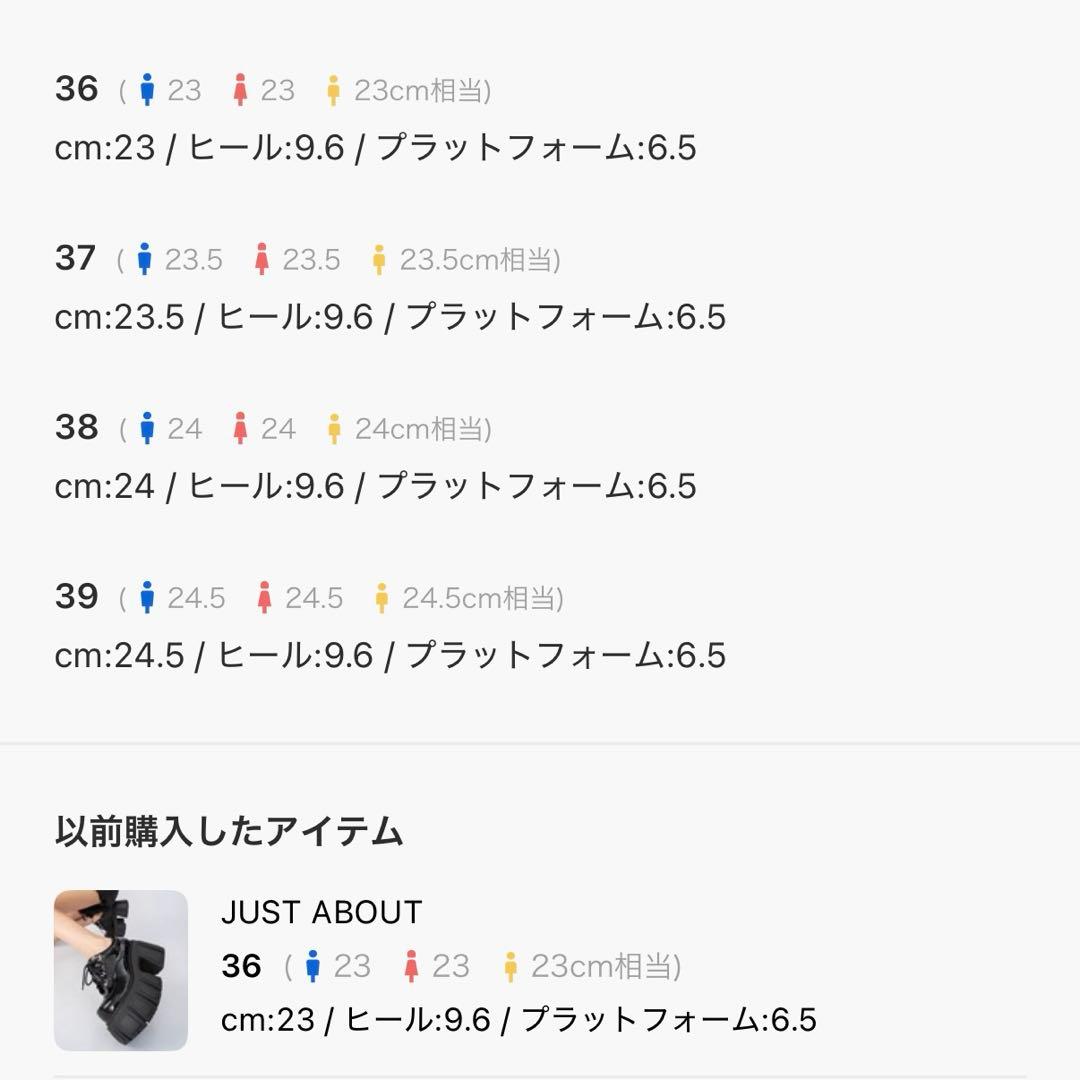
Task: Select the size 39 label
Action: pos(76,597)
